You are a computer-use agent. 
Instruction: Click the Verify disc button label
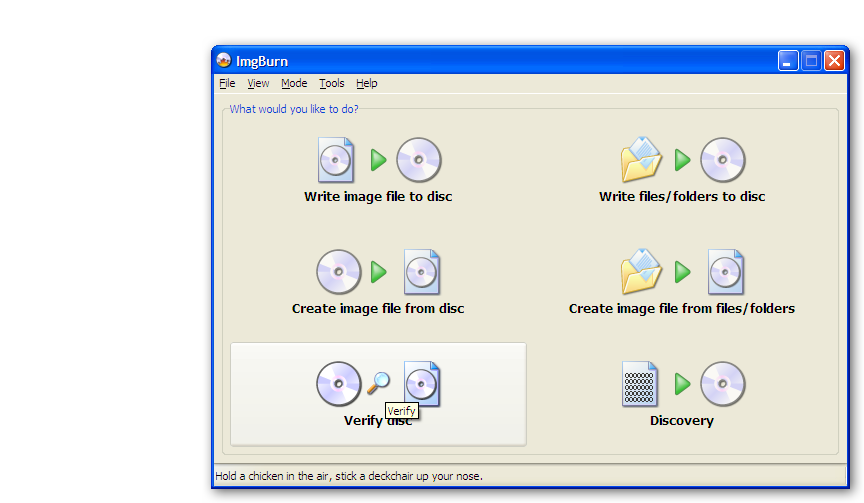pos(378,421)
